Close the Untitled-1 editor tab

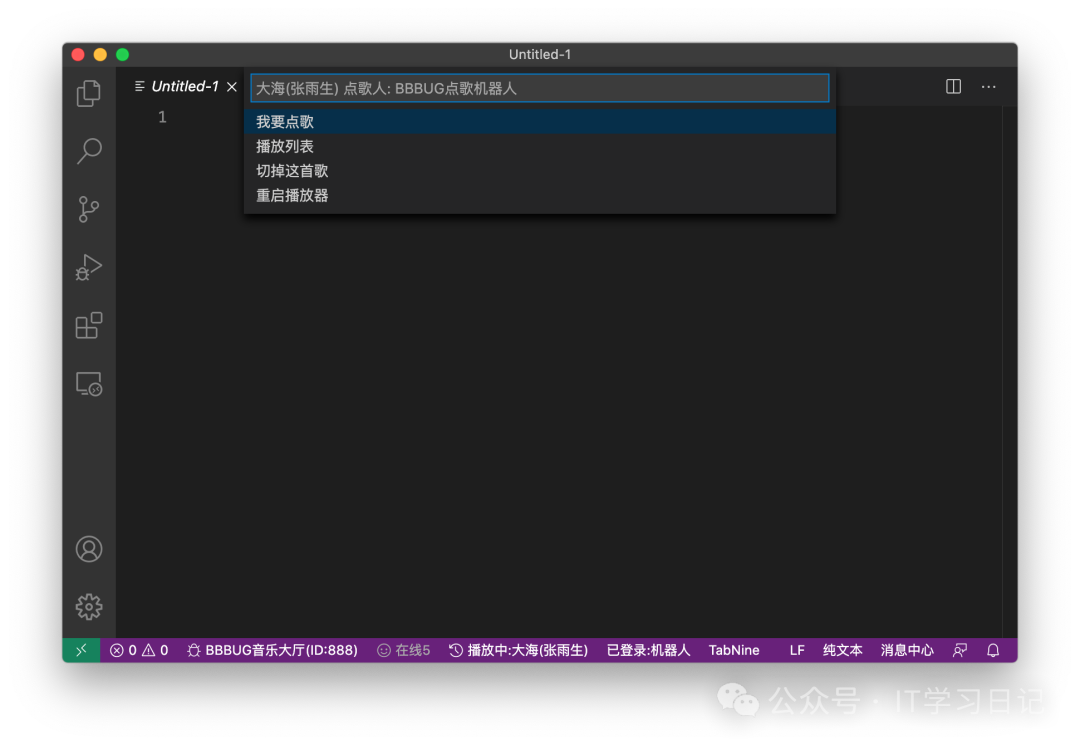(x=232, y=87)
